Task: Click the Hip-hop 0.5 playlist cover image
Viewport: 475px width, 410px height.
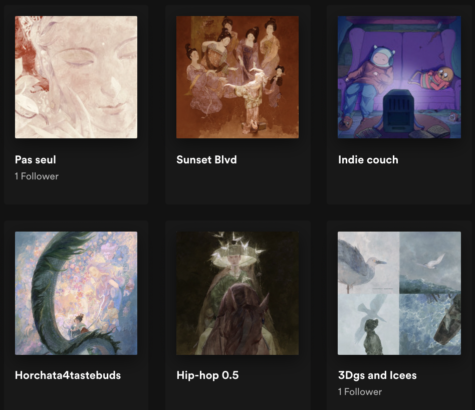Action: (x=237, y=293)
